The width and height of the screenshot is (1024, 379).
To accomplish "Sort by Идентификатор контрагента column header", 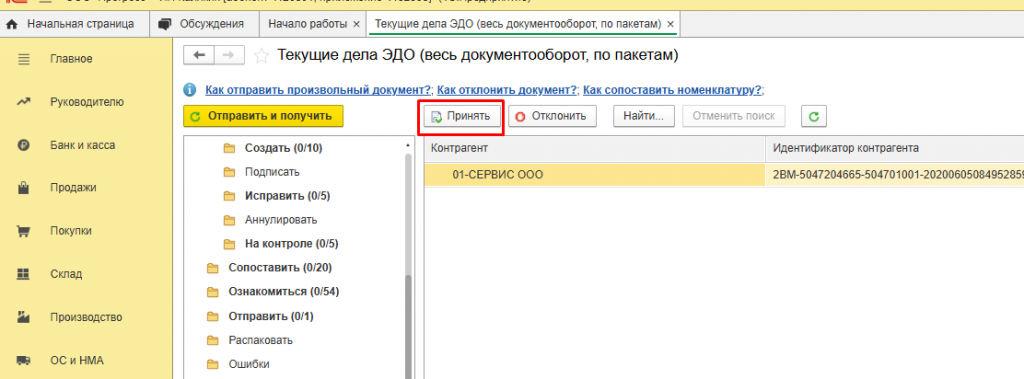I will coord(895,148).
